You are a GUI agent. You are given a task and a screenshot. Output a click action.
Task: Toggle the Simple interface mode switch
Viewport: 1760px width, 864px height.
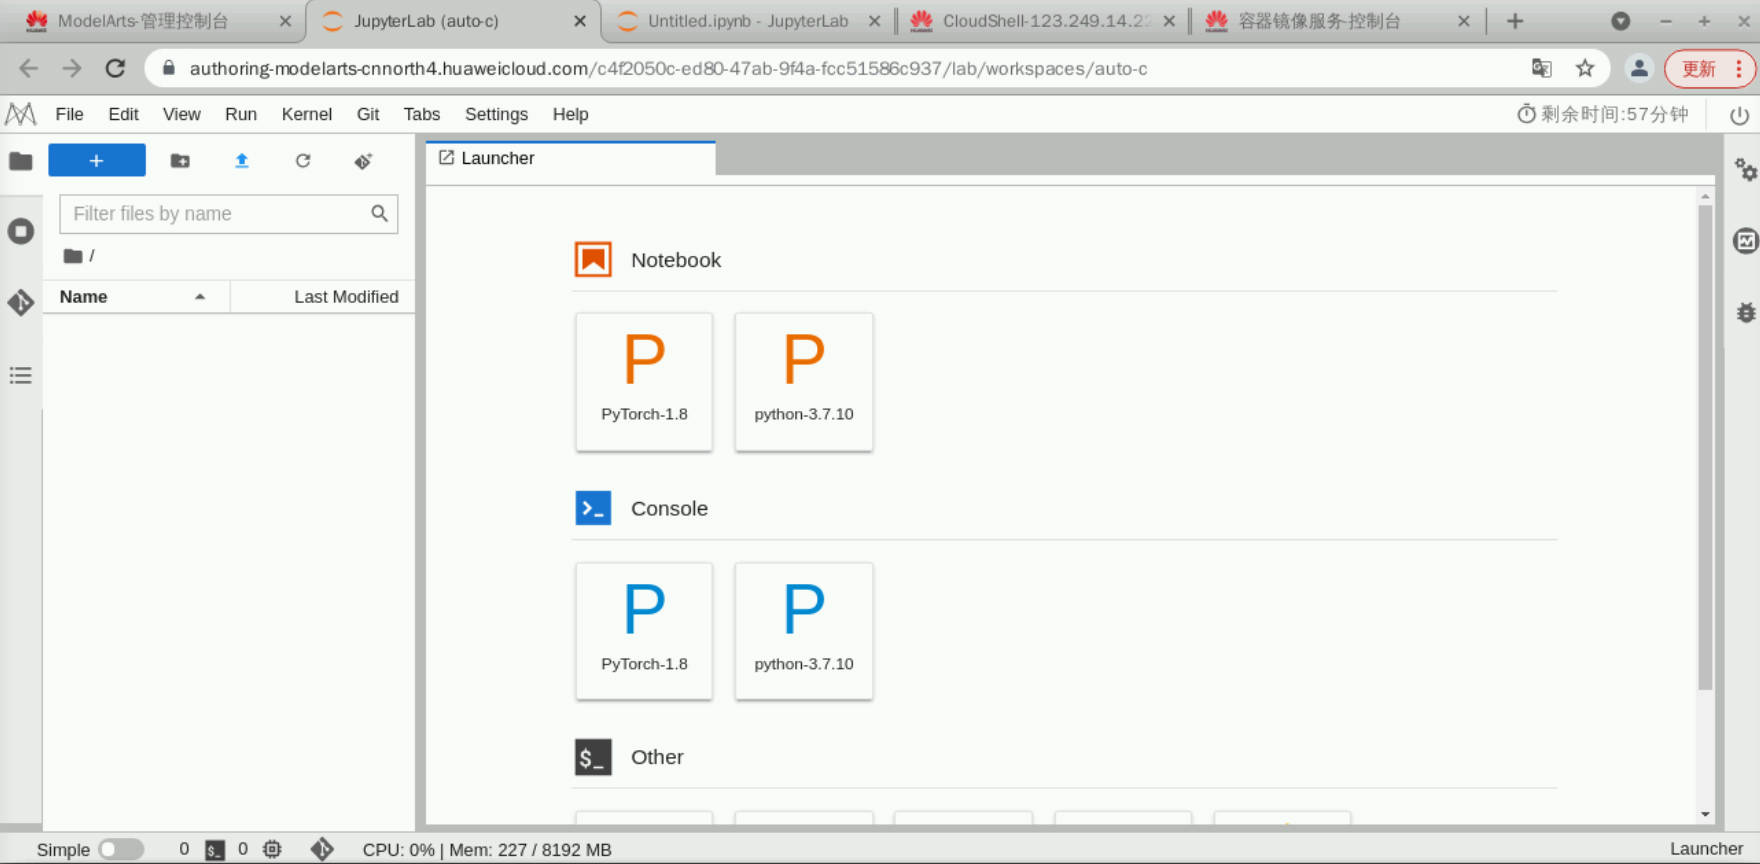[121, 849]
